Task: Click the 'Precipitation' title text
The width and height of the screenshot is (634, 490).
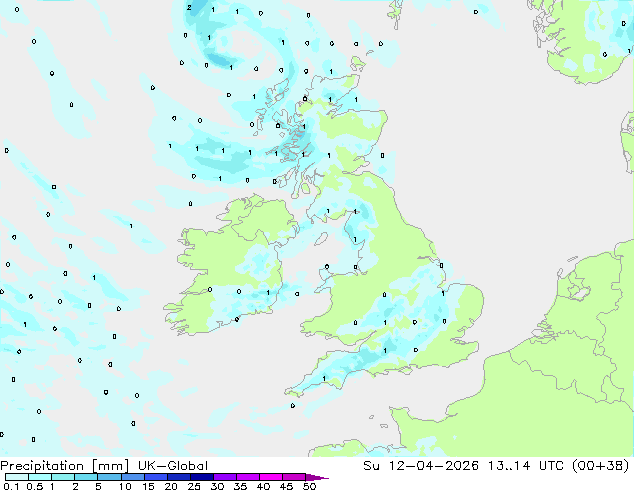Action: (42, 466)
